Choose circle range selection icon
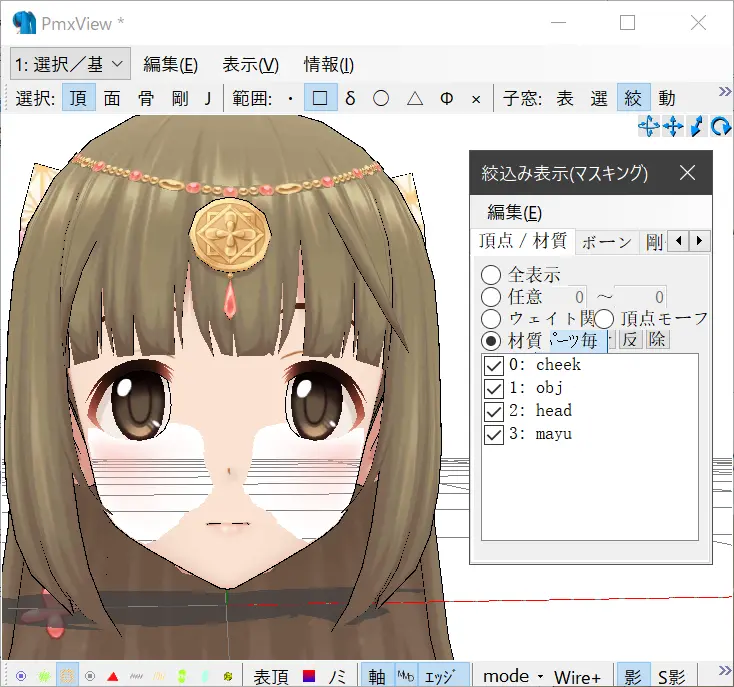 pos(381,98)
